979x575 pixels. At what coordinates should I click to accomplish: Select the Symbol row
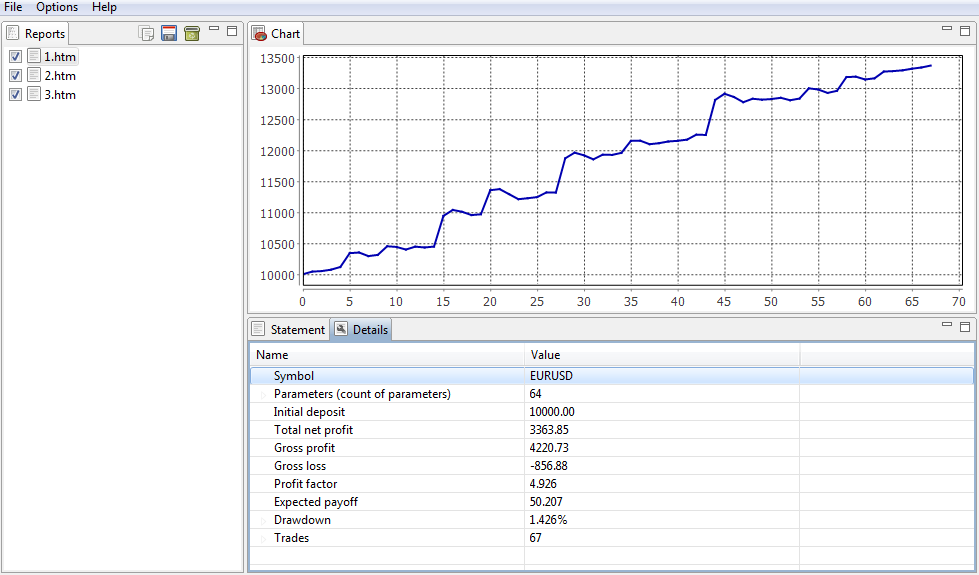click(612, 376)
